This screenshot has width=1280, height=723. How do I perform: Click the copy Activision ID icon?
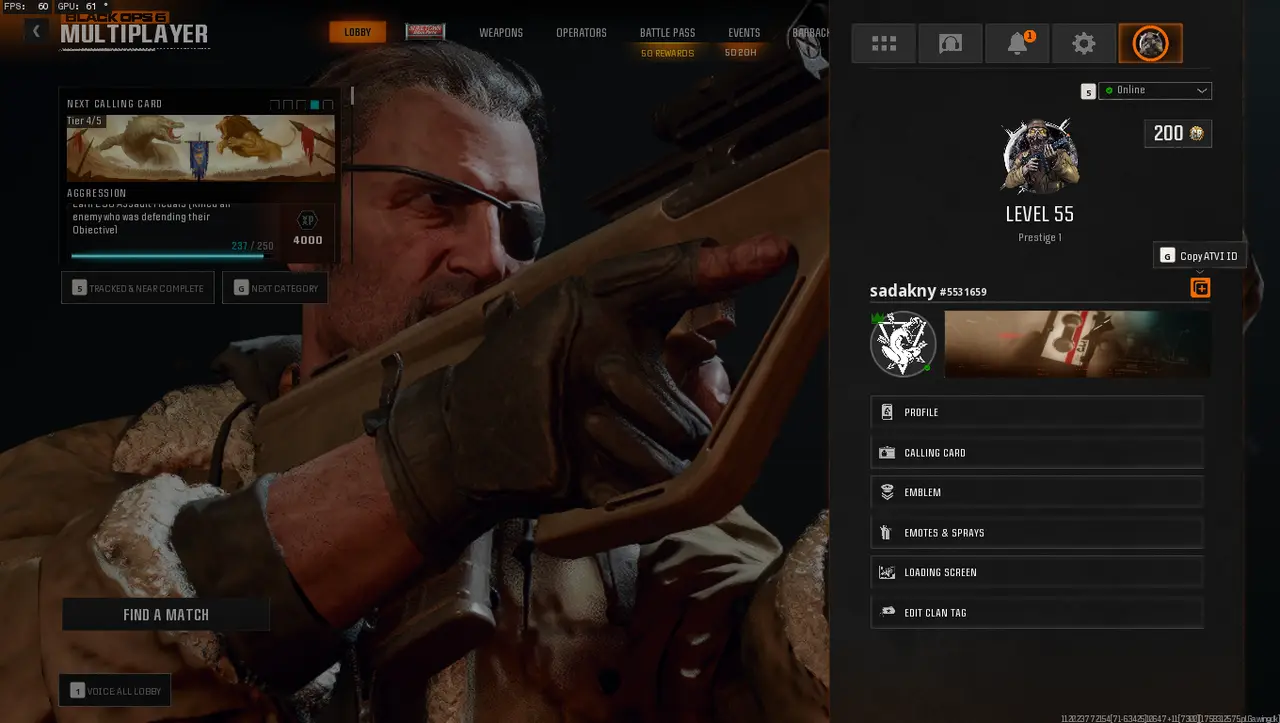click(1200, 288)
